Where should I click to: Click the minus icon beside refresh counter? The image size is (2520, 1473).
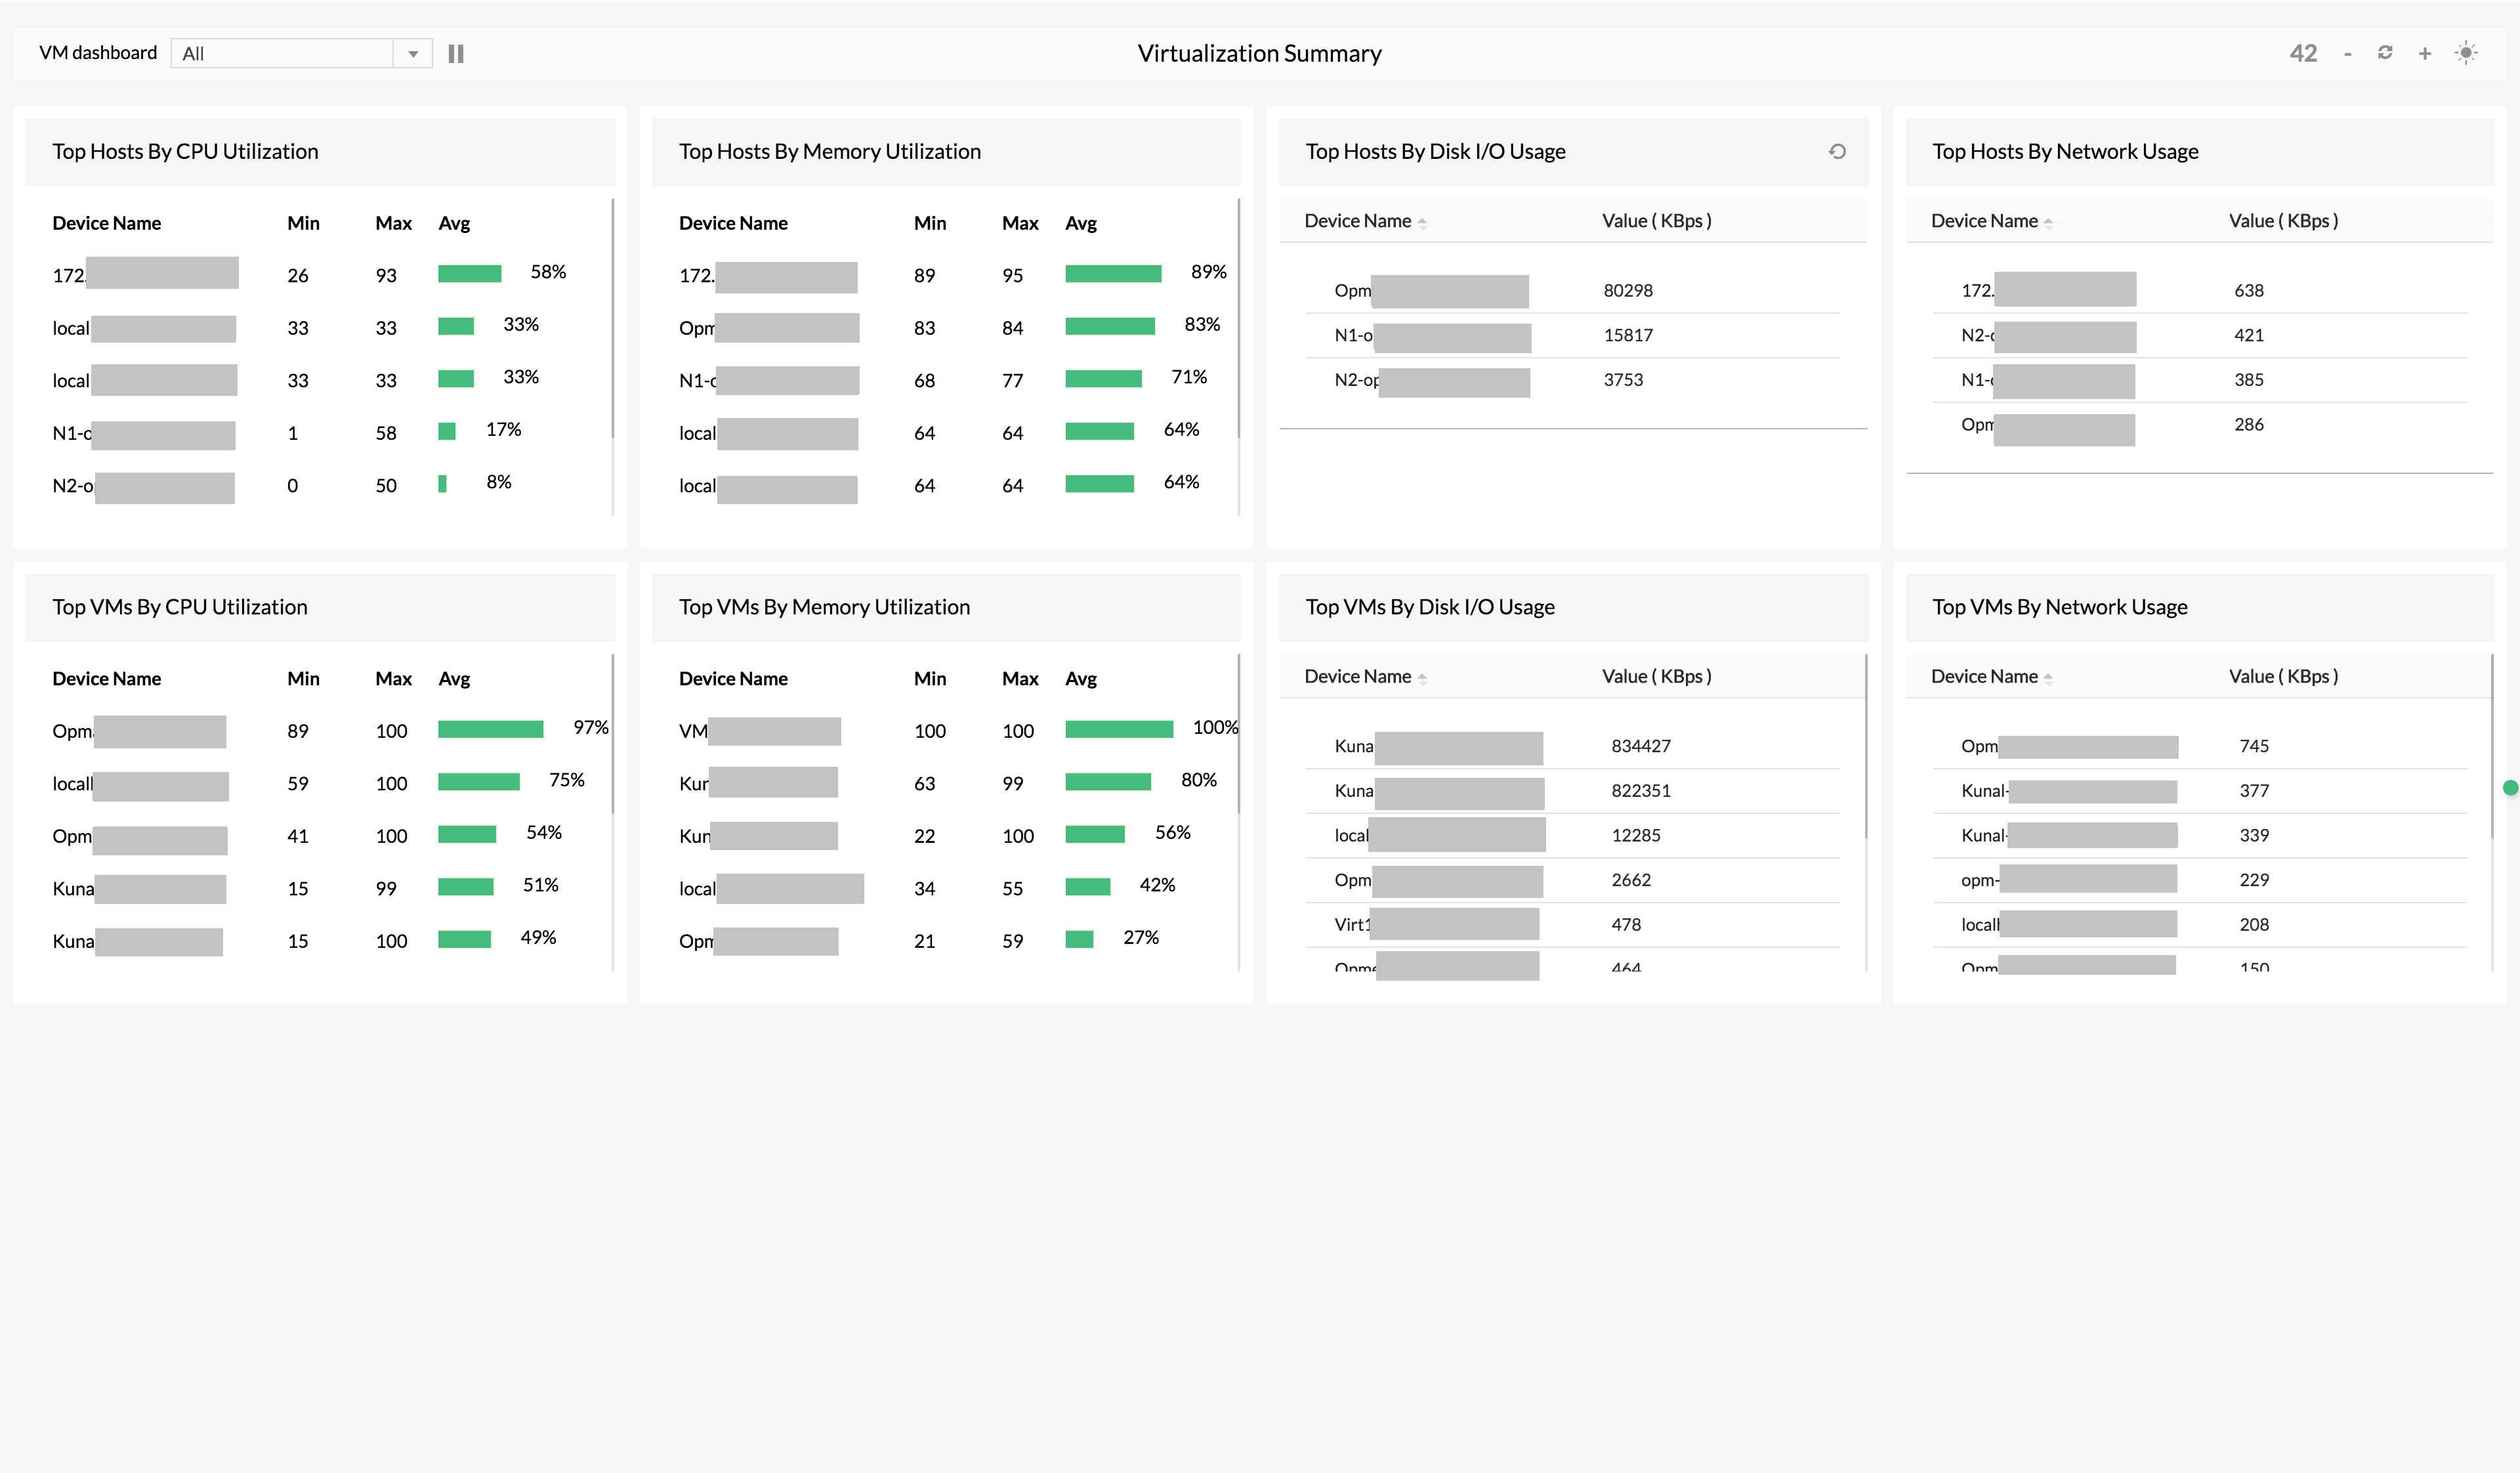(2347, 54)
